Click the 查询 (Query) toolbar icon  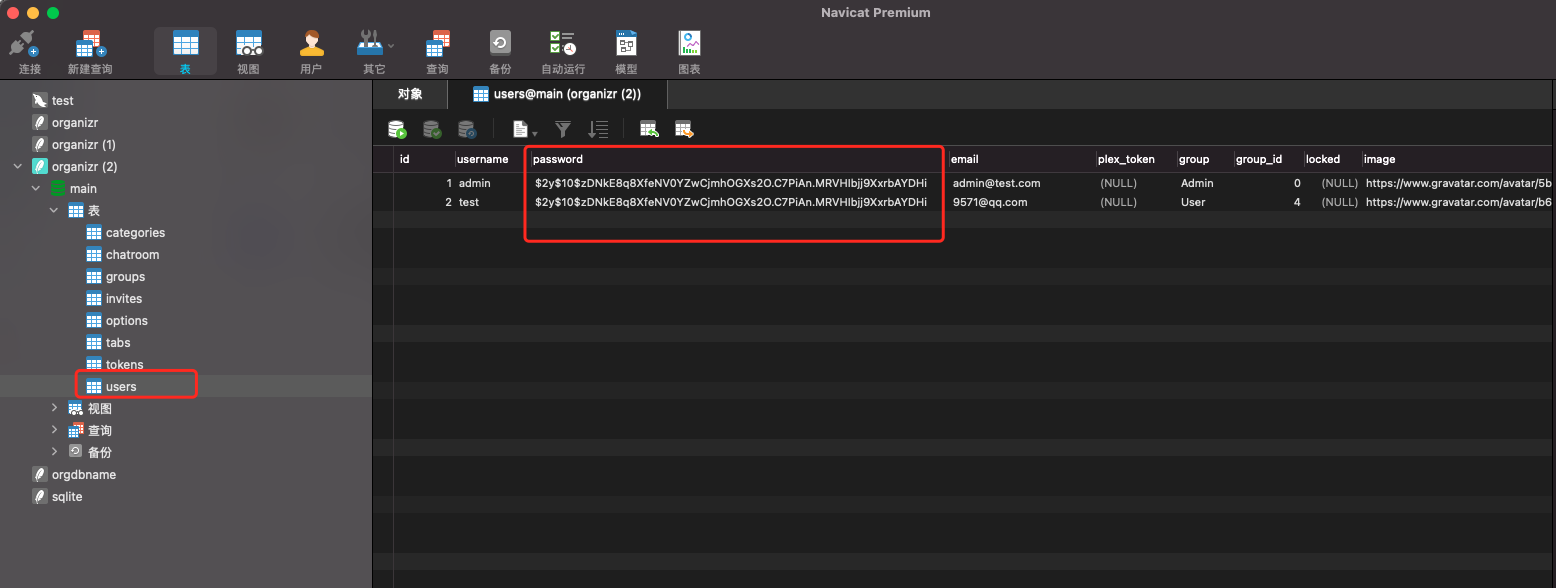(x=437, y=51)
